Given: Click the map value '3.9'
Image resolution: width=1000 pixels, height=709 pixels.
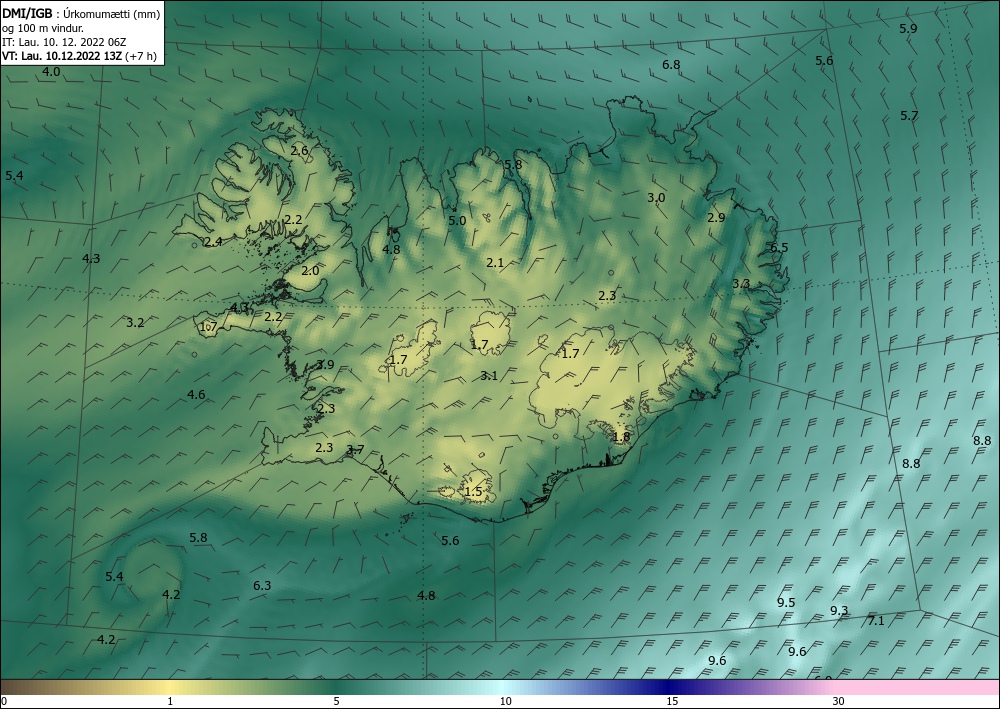Looking at the screenshot, I should coord(325,365).
